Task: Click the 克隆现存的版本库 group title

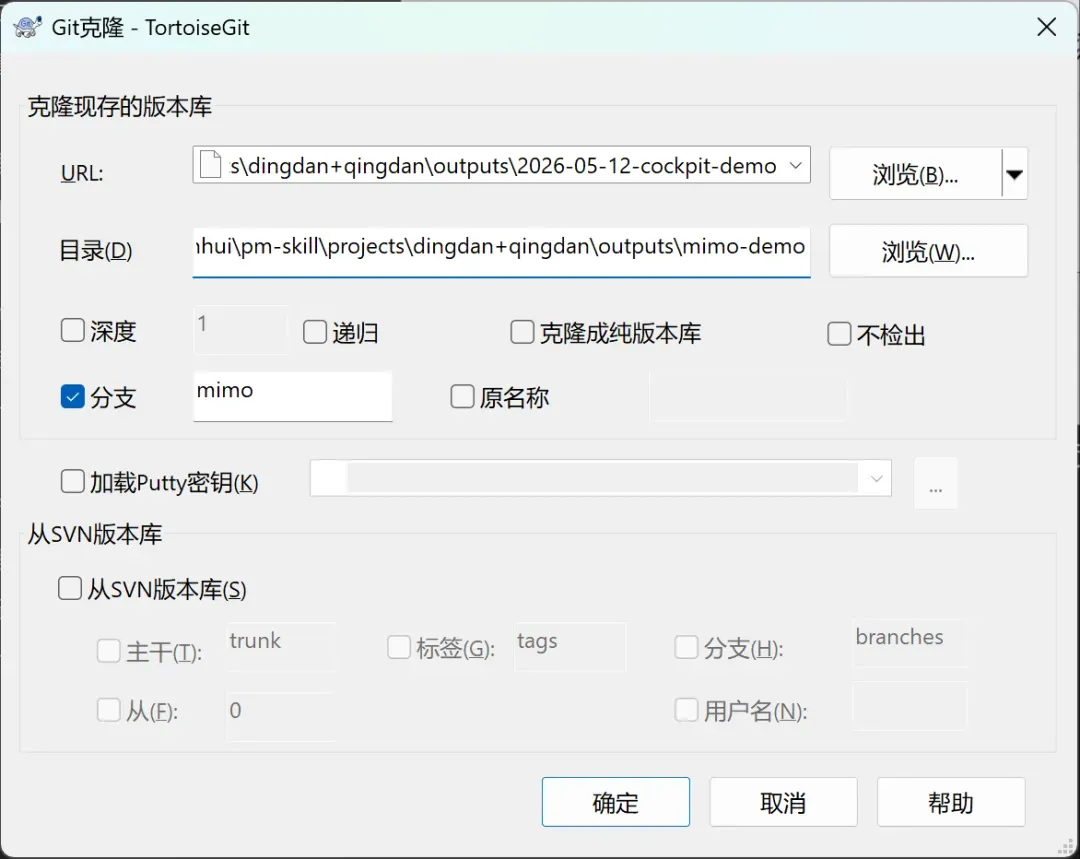Action: (x=120, y=107)
